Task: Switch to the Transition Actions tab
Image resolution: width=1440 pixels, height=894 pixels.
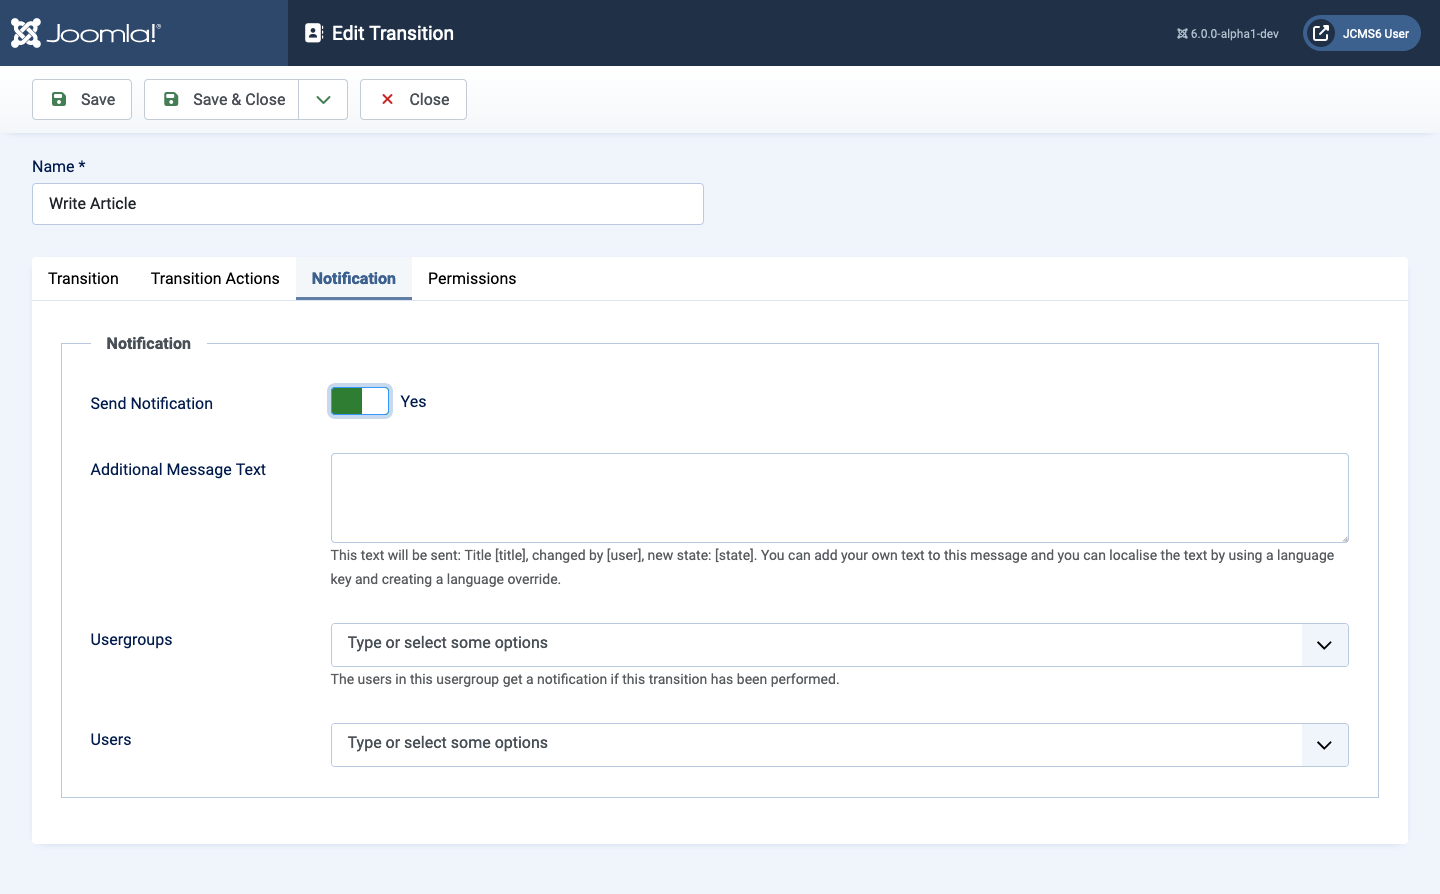Action: pyautogui.click(x=215, y=278)
